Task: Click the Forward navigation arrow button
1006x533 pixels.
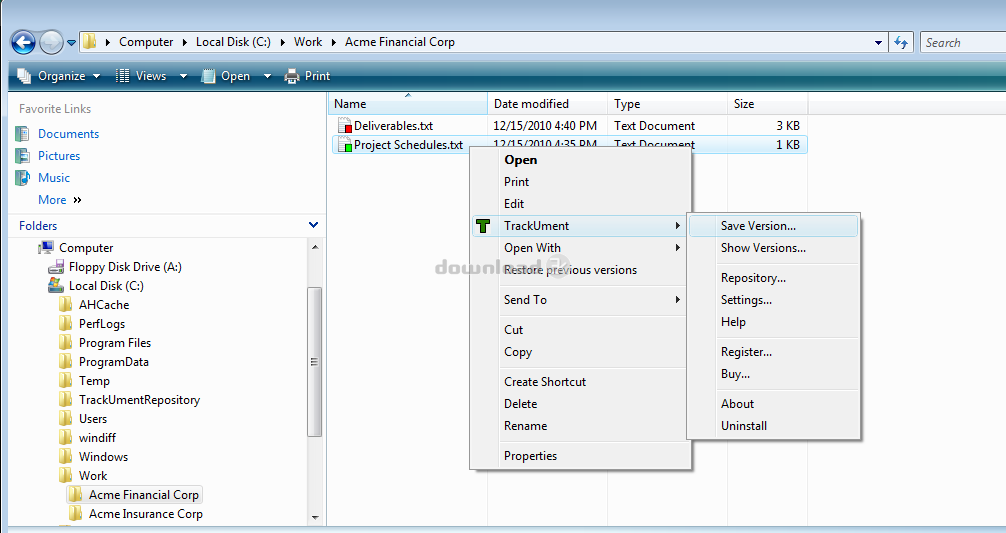Action: click(51, 43)
